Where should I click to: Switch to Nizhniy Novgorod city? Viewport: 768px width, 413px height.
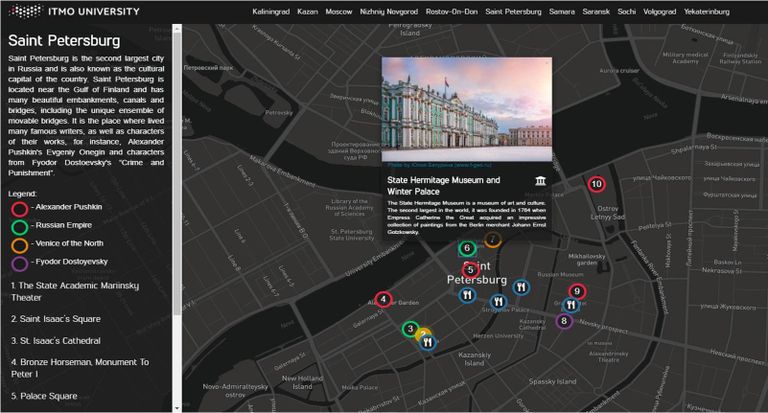(x=389, y=11)
